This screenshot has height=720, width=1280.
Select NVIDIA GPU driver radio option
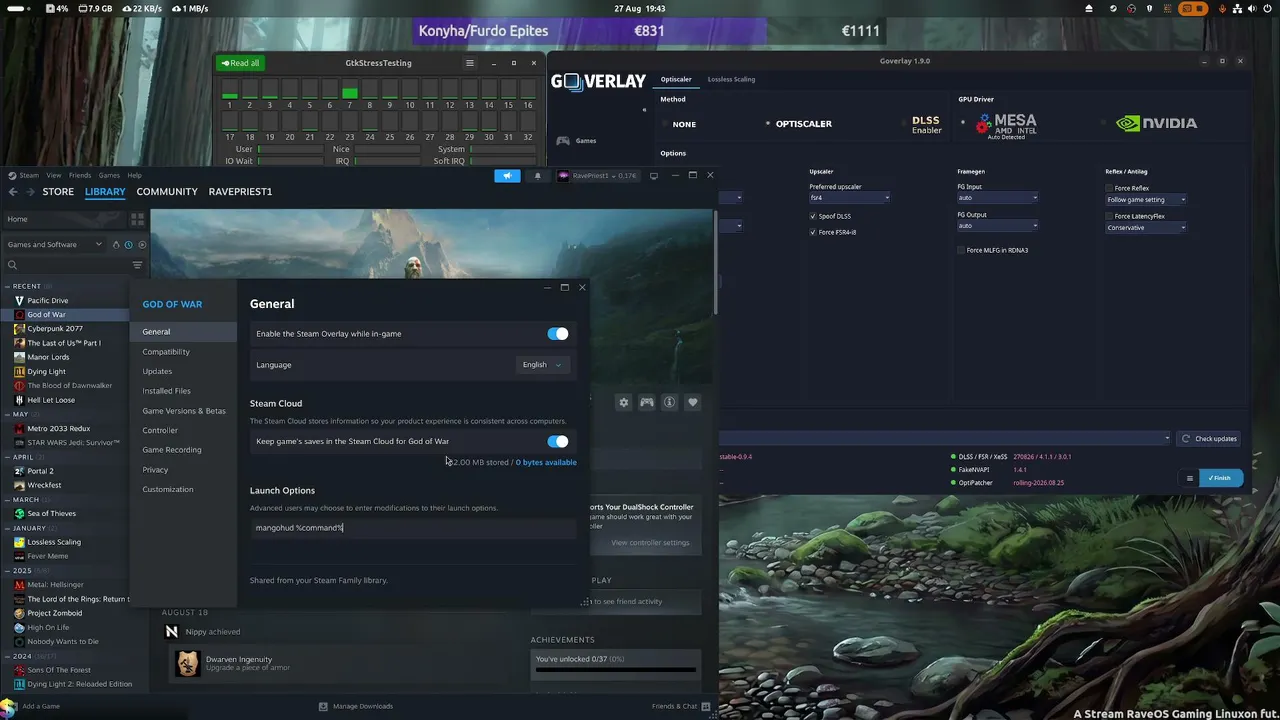tap(1105, 124)
